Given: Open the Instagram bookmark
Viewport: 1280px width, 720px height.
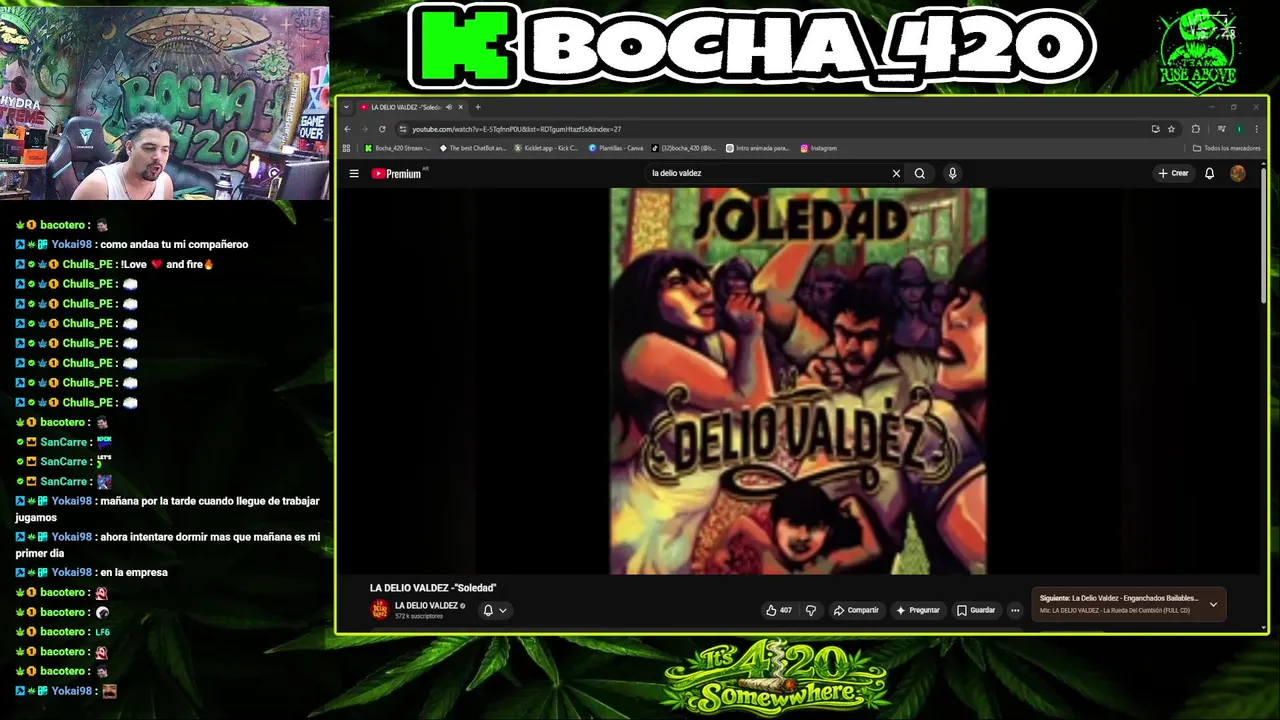Looking at the screenshot, I should point(818,148).
